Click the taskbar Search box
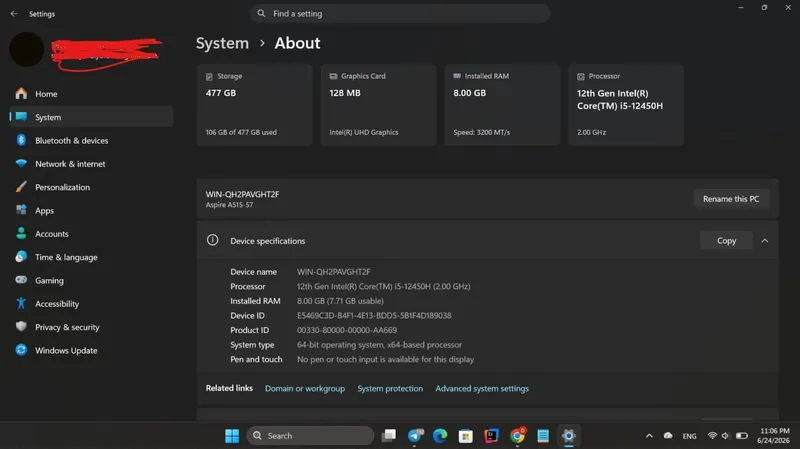Screen dimensions: 800x449 [310, 436]
